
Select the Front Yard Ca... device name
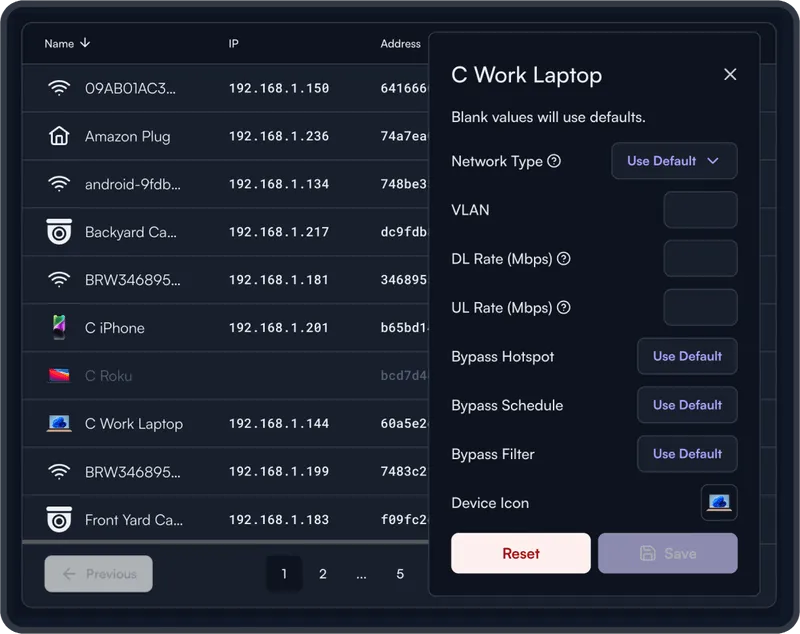pos(134,520)
